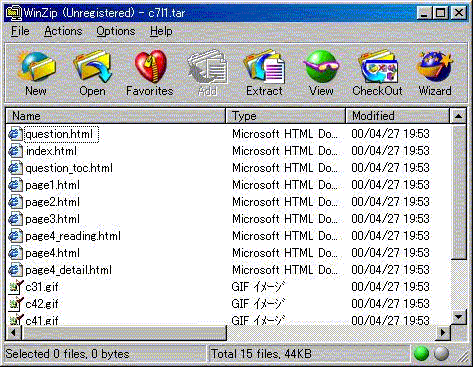This screenshot has height=367, width=473.
Task: Select the page4_reading.html file icon
Action: click(15, 236)
